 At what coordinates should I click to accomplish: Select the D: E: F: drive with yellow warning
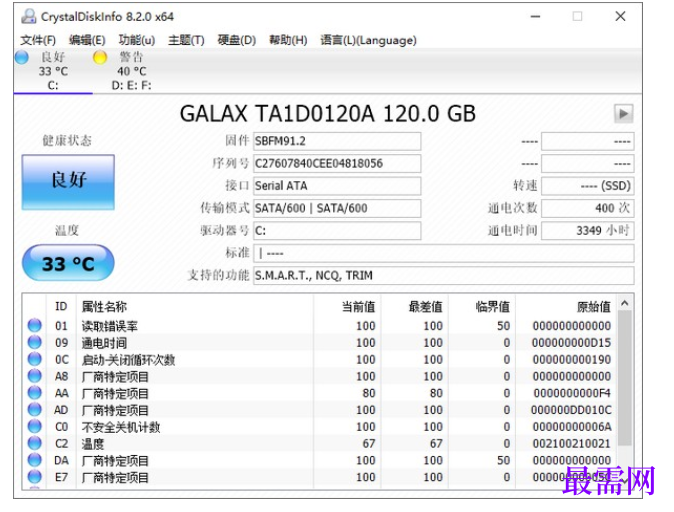point(131,71)
